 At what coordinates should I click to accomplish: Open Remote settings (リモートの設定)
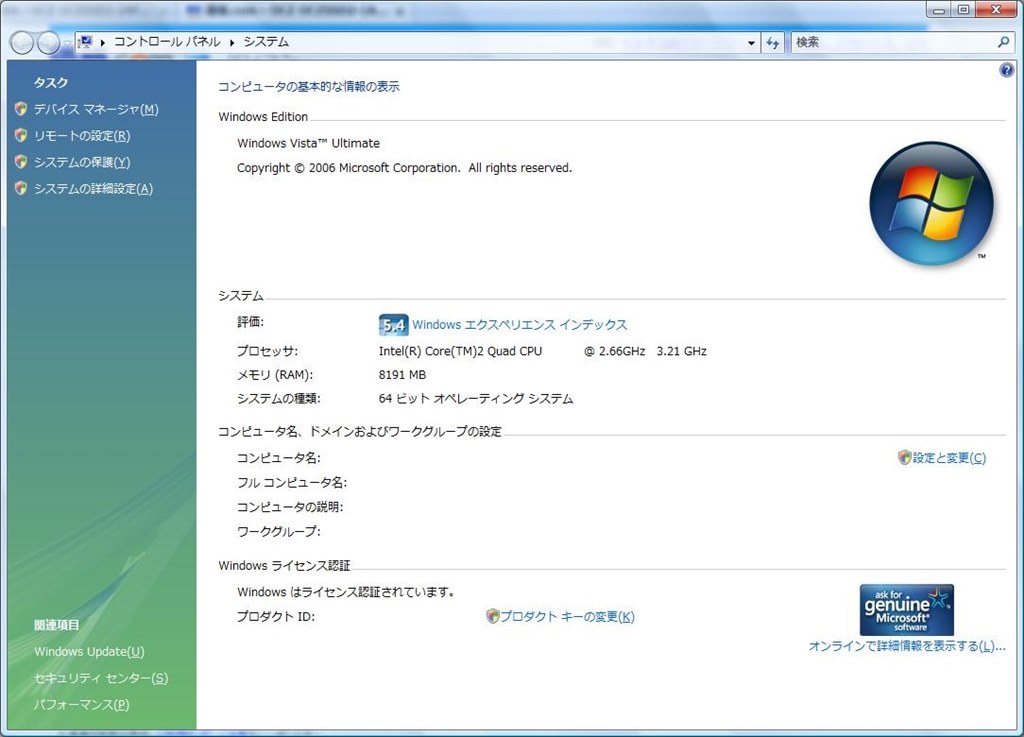tap(82, 136)
